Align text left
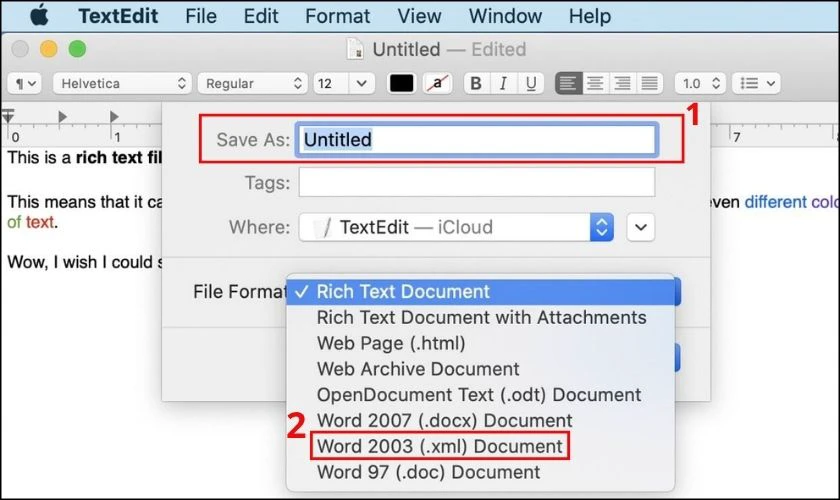Image resolution: width=840 pixels, height=500 pixels. tap(568, 84)
